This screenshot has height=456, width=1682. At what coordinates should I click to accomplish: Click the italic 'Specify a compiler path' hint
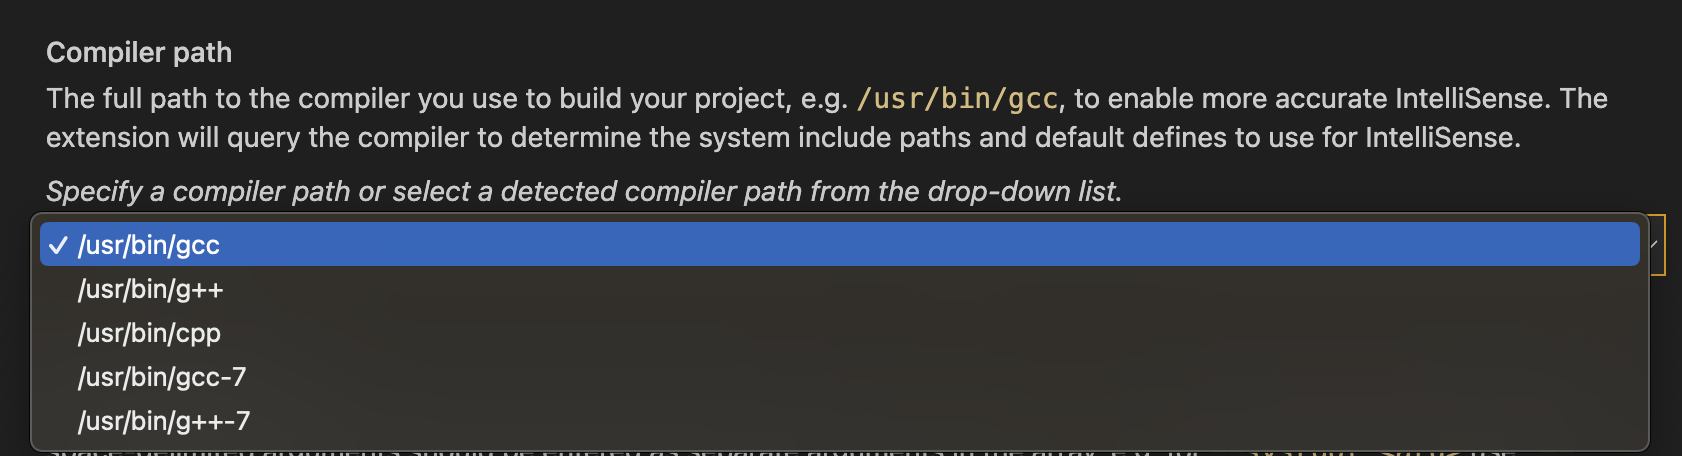point(215,191)
